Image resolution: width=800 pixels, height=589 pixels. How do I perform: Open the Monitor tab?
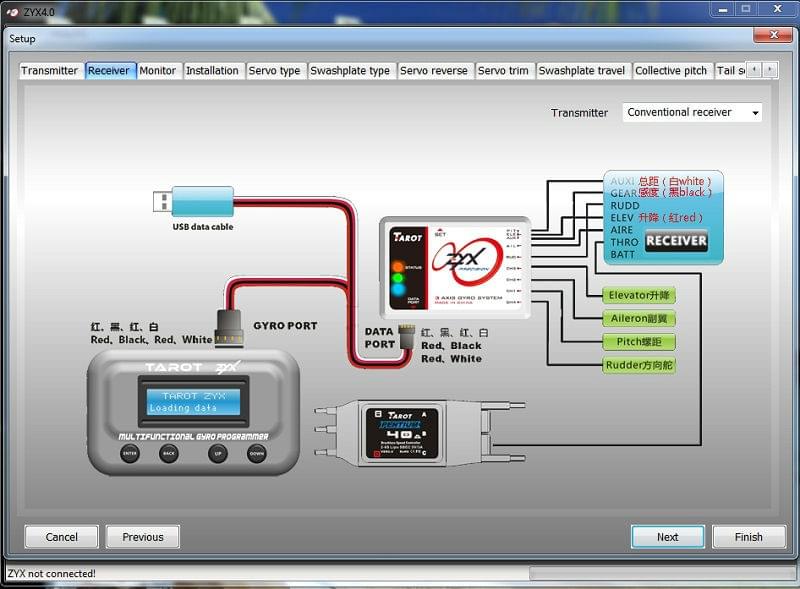pos(158,70)
